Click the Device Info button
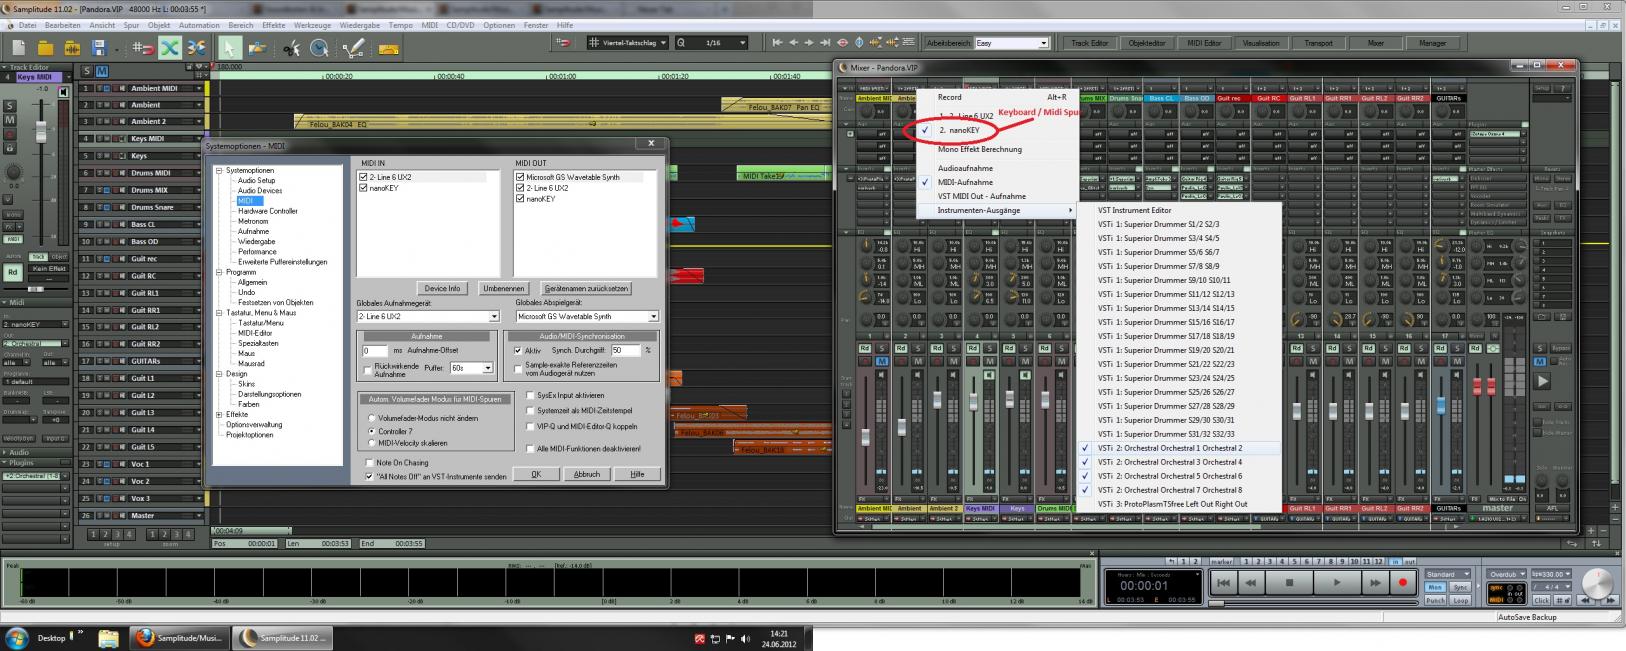1626x651 pixels. coord(442,288)
